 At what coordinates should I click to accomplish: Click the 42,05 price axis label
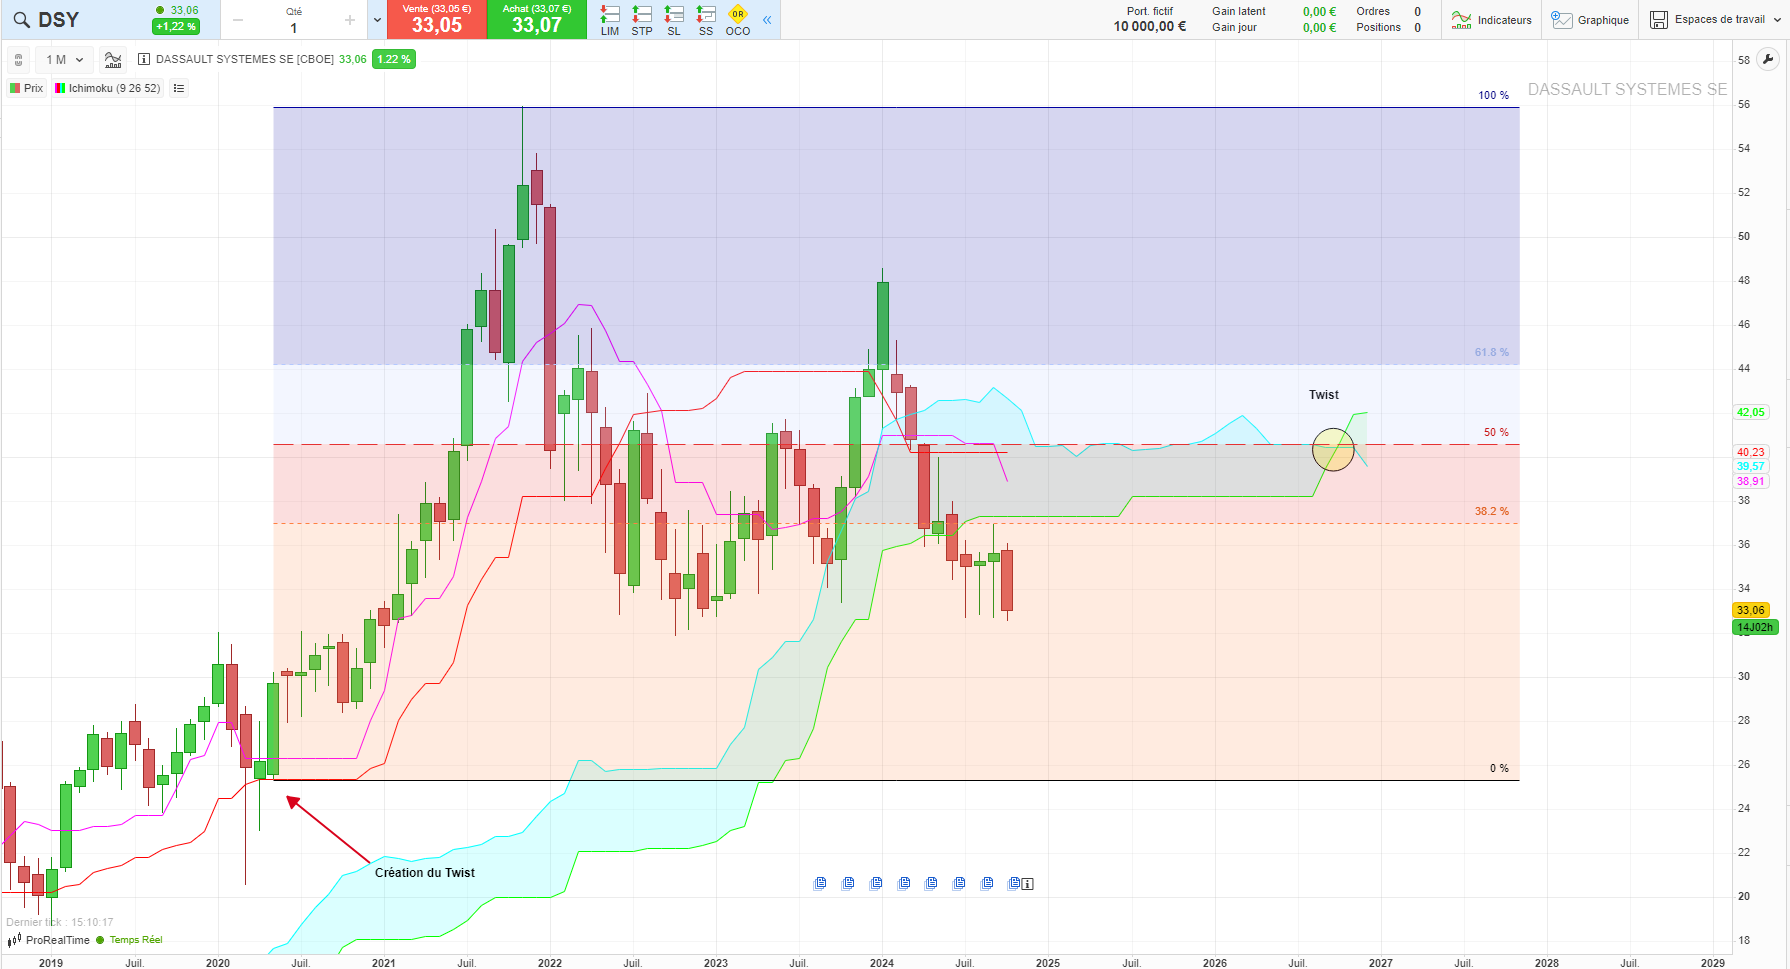tap(1751, 412)
